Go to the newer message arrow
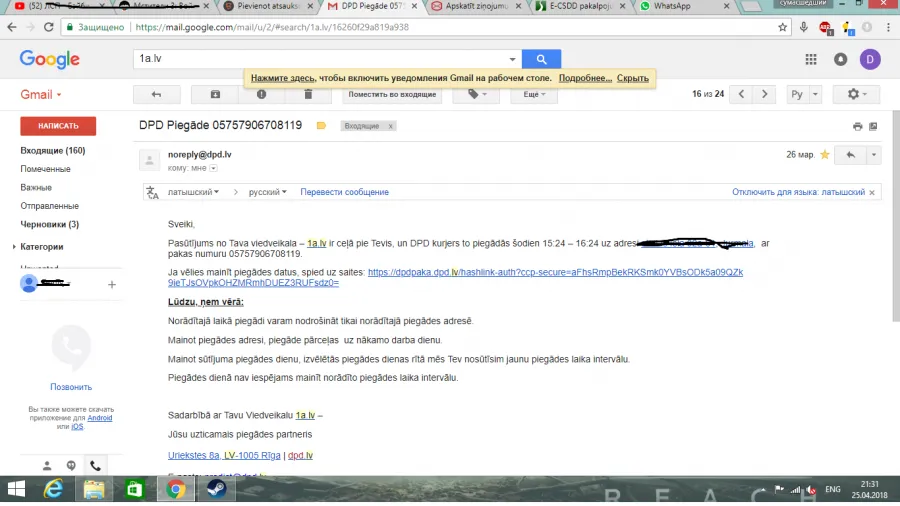 pos(741,94)
